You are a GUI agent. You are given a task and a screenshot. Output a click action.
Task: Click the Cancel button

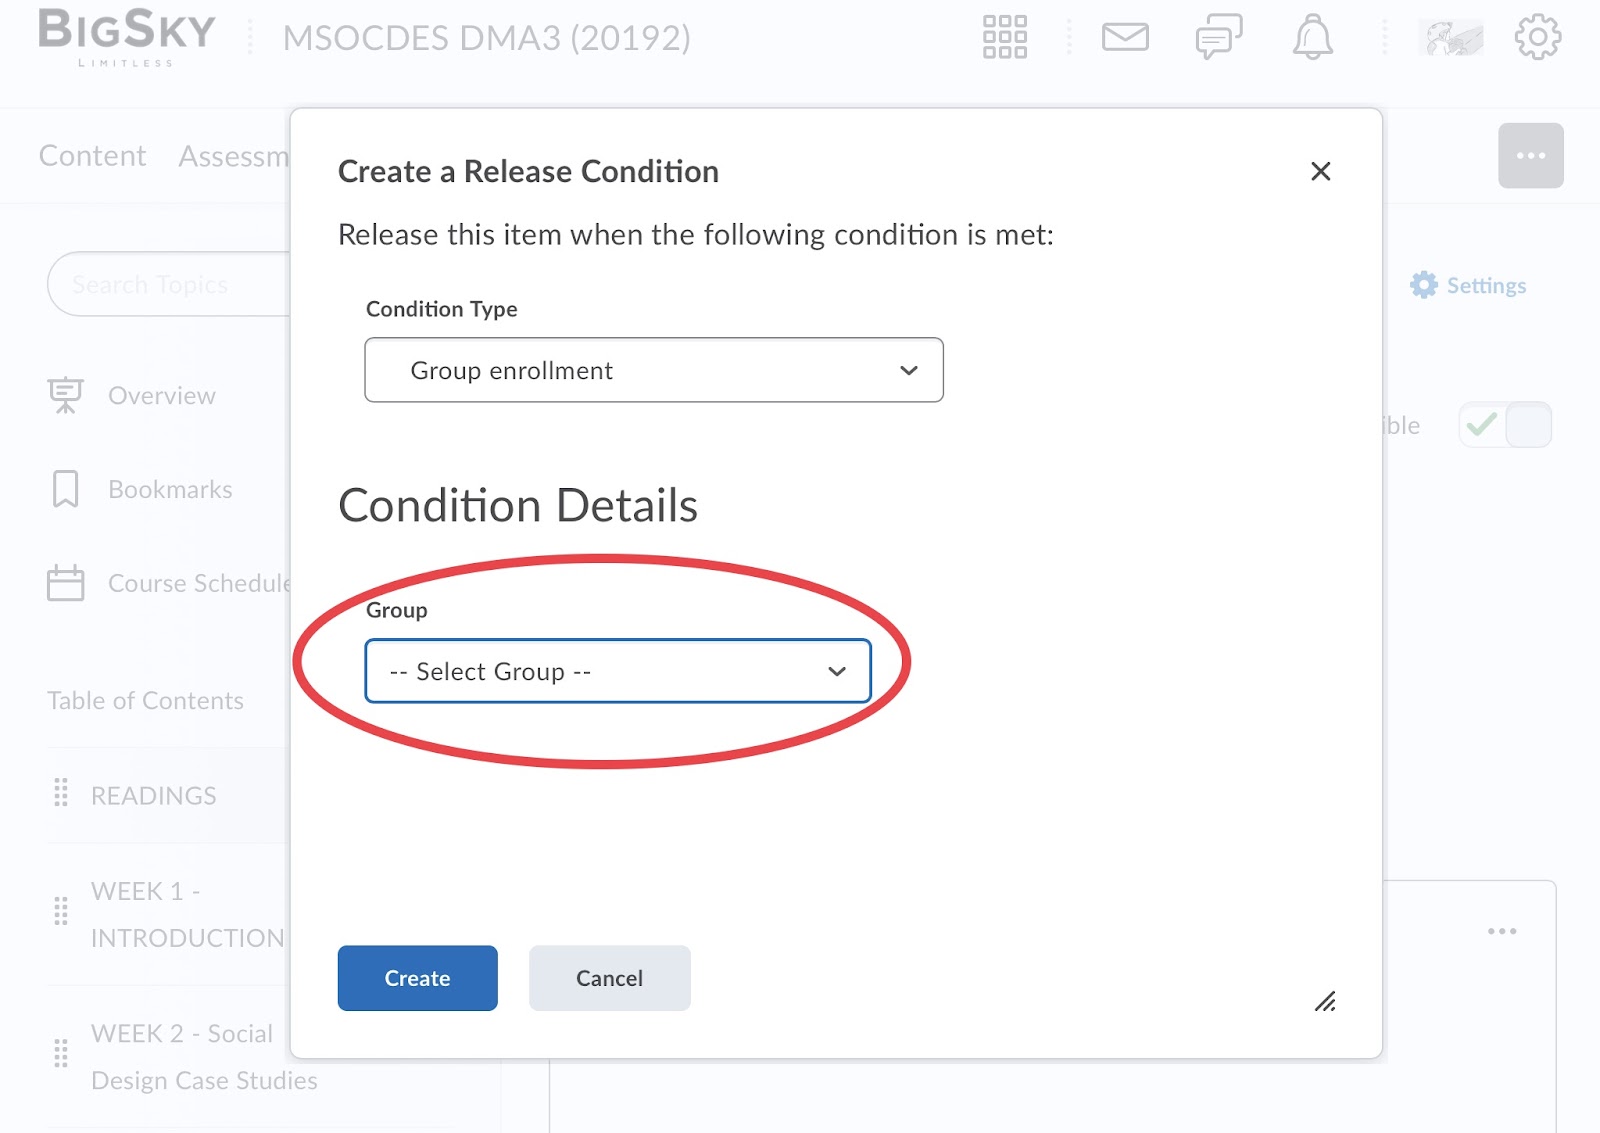coord(610,978)
